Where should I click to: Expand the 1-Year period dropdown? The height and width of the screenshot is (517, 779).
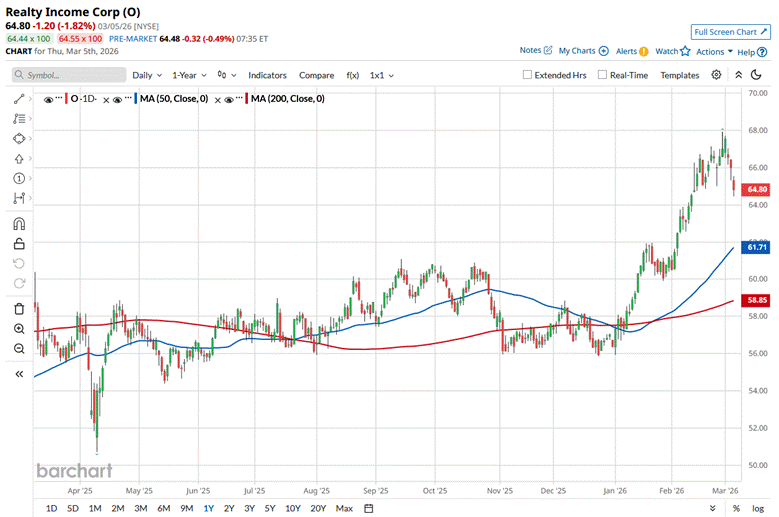pos(189,75)
